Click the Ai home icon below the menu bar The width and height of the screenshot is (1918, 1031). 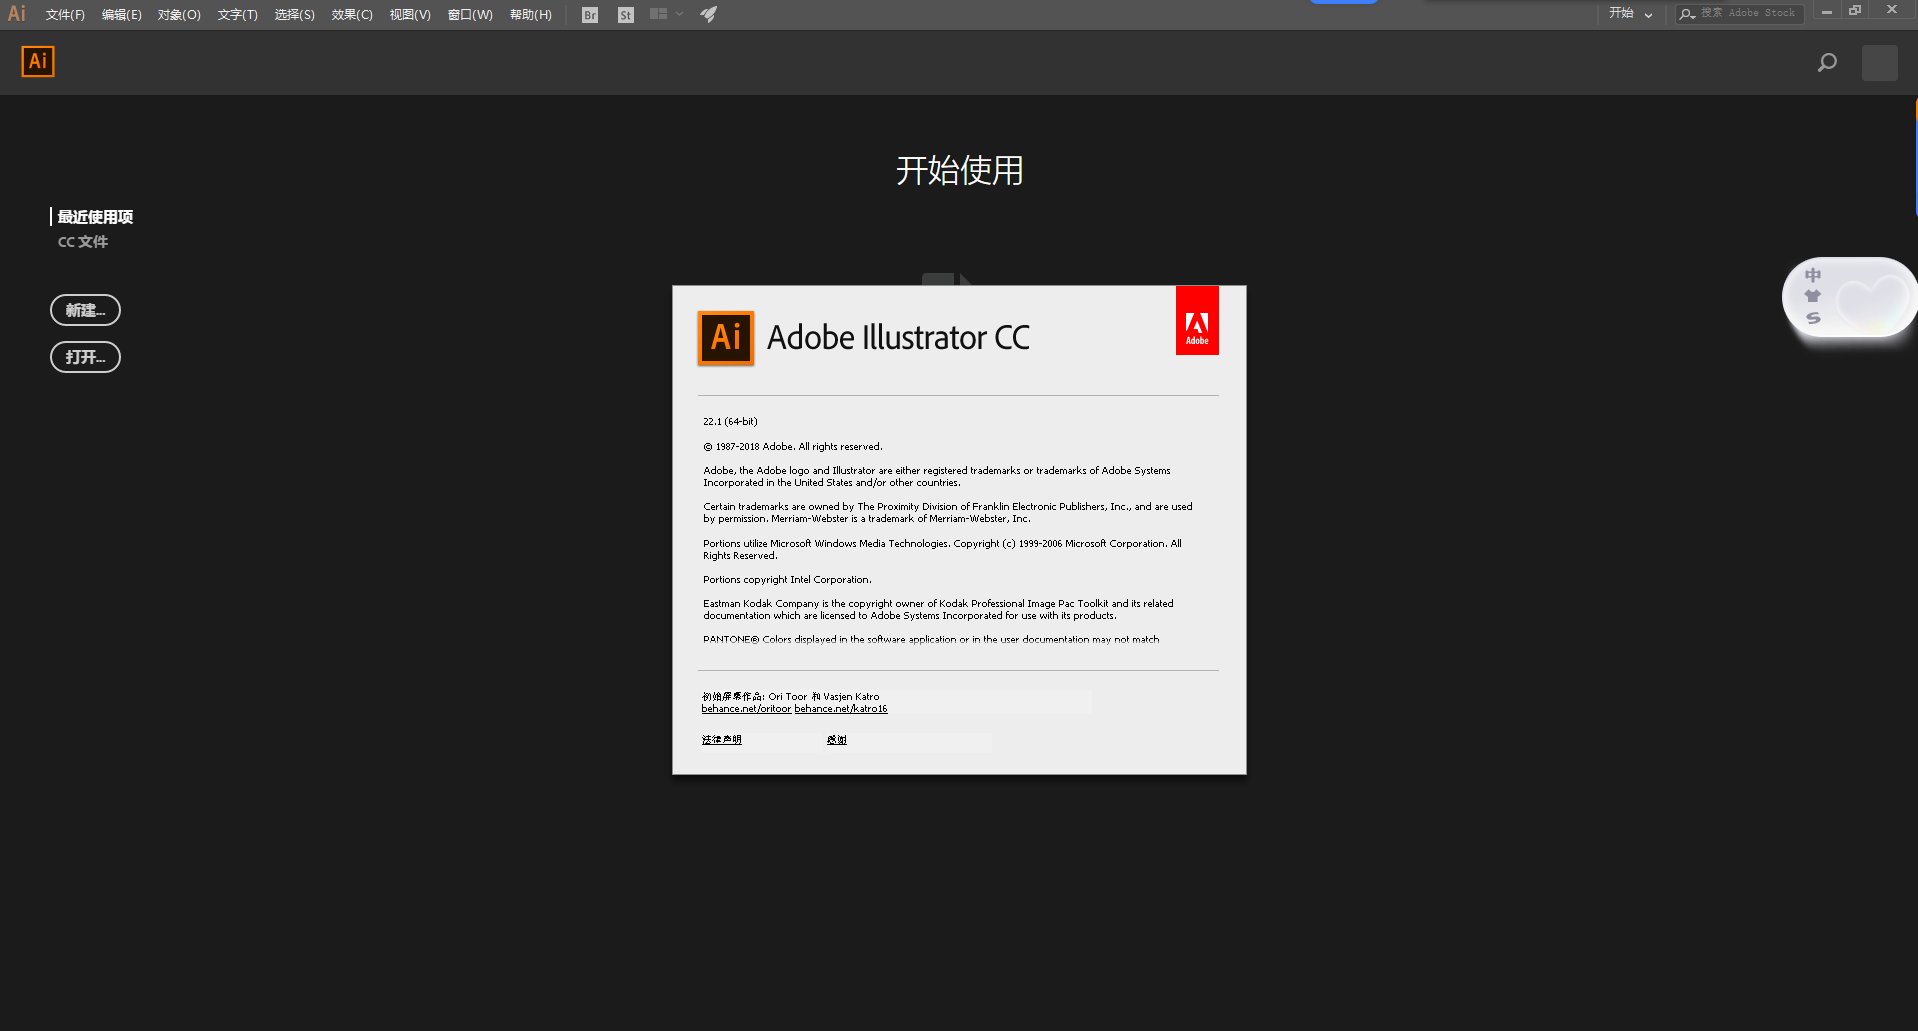click(37, 61)
